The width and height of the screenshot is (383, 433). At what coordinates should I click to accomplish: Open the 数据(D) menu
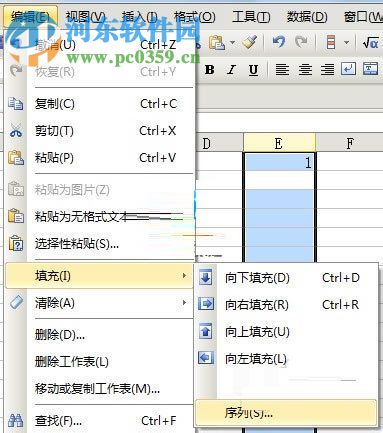point(307,16)
